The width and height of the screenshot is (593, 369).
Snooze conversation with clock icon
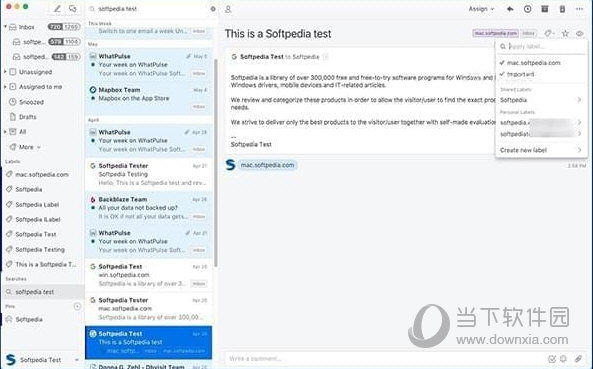527,9
